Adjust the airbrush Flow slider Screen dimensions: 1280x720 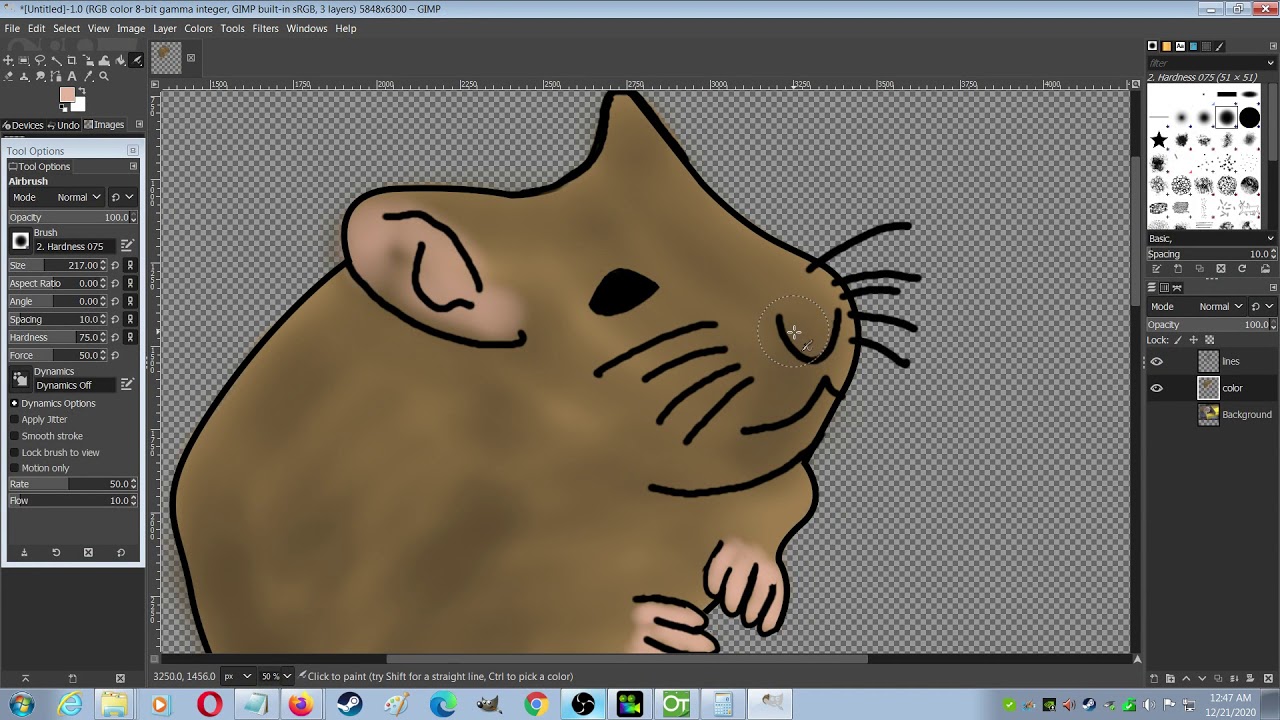click(73, 500)
